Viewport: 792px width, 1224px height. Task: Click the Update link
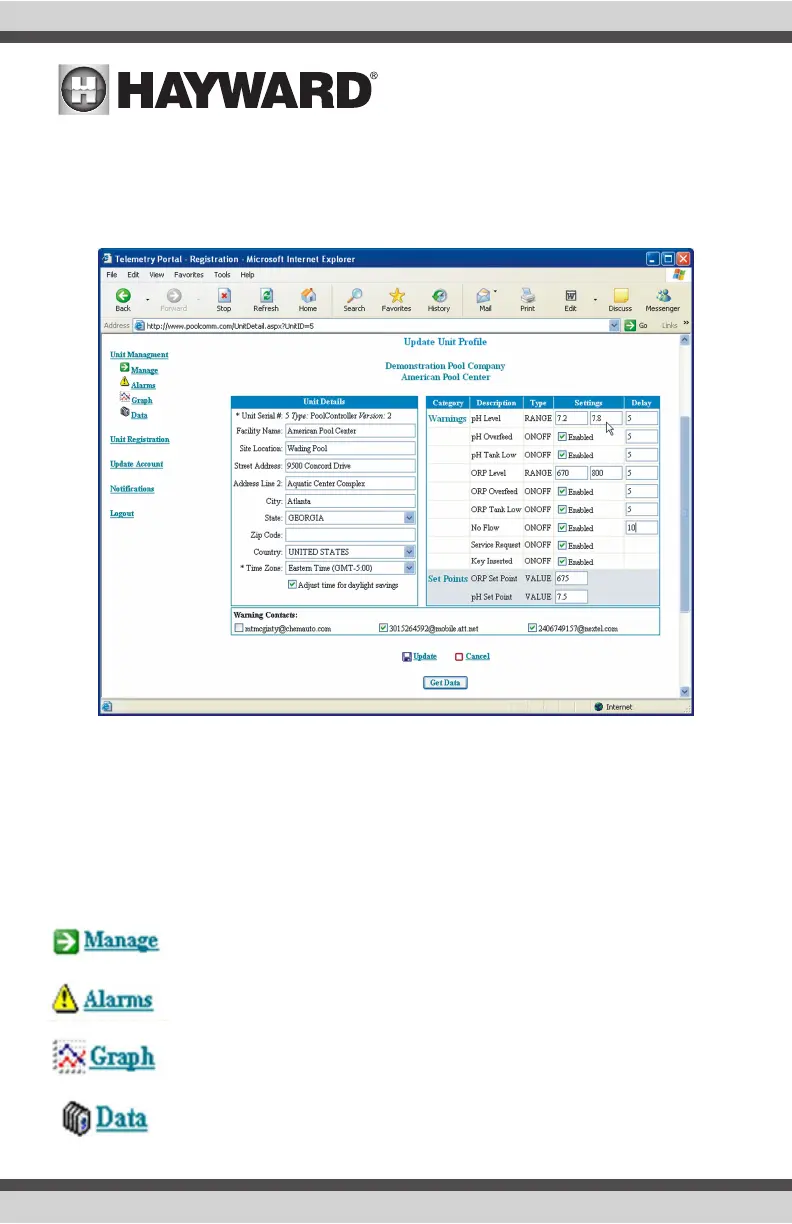pos(425,657)
